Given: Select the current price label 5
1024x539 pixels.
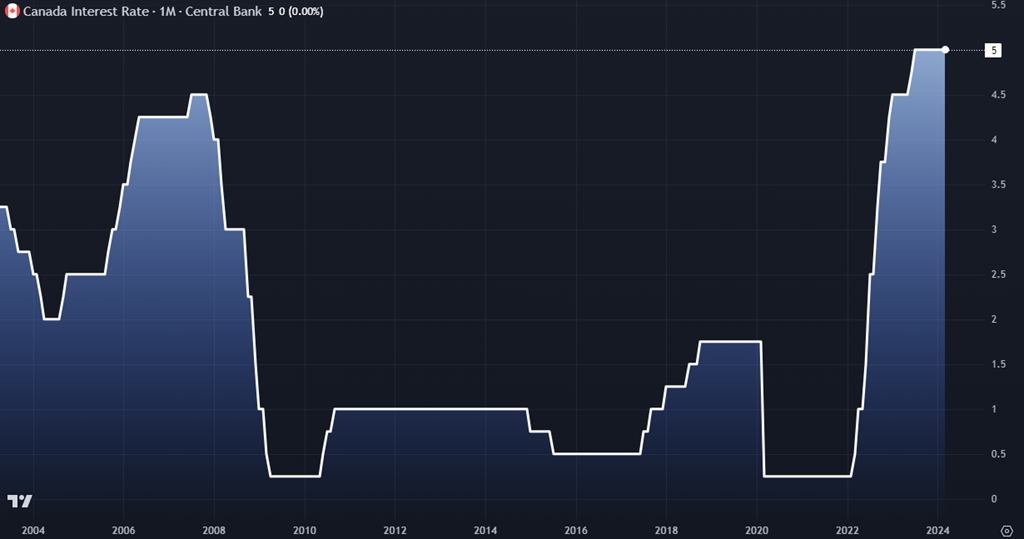Looking at the screenshot, I should click(994, 50).
